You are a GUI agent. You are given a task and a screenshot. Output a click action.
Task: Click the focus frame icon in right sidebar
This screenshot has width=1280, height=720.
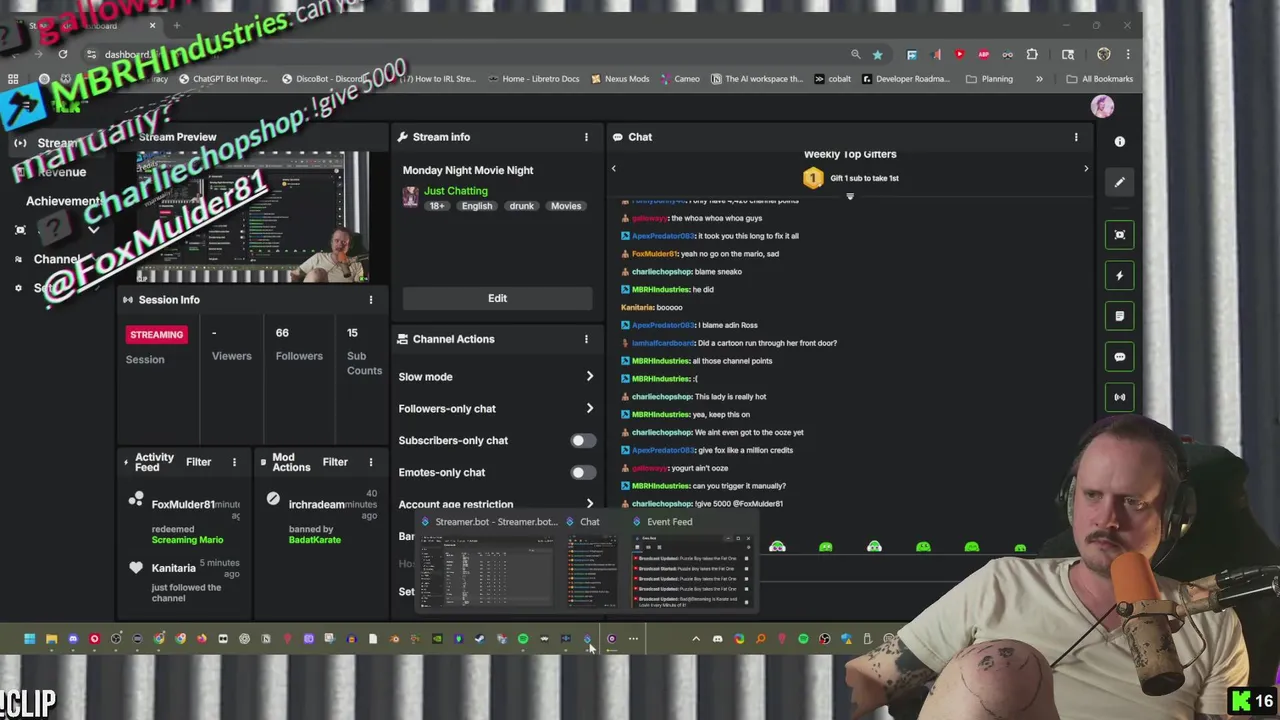coord(1120,235)
